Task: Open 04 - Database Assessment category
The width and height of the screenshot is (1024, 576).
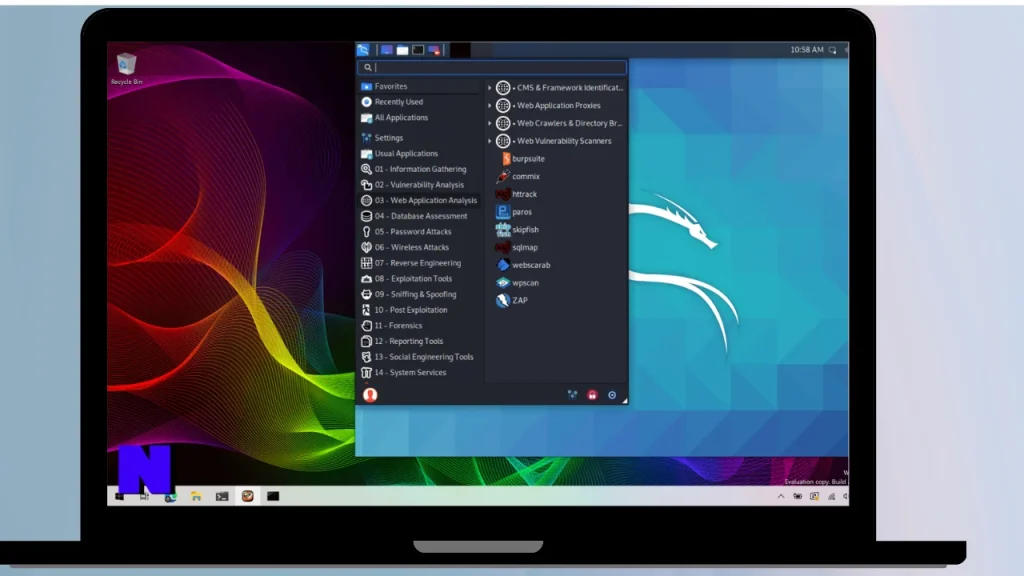Action: click(x=419, y=216)
